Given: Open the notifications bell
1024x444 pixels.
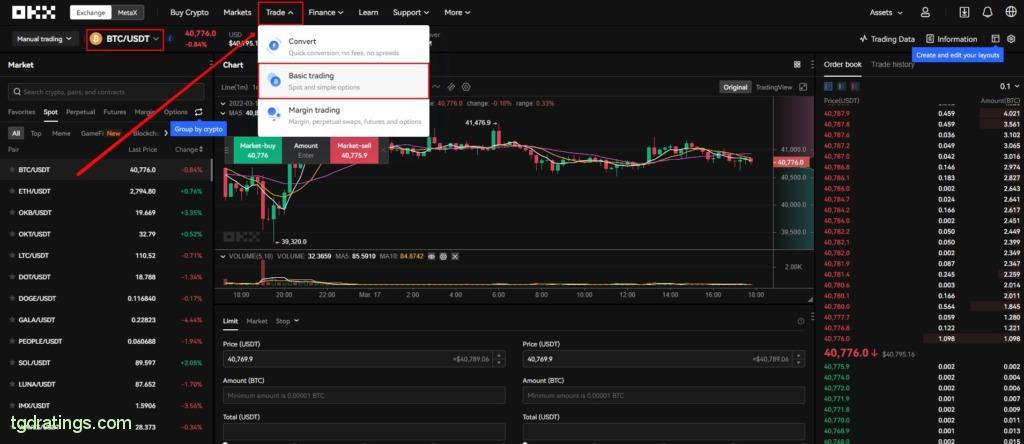Looking at the screenshot, I should click(987, 12).
